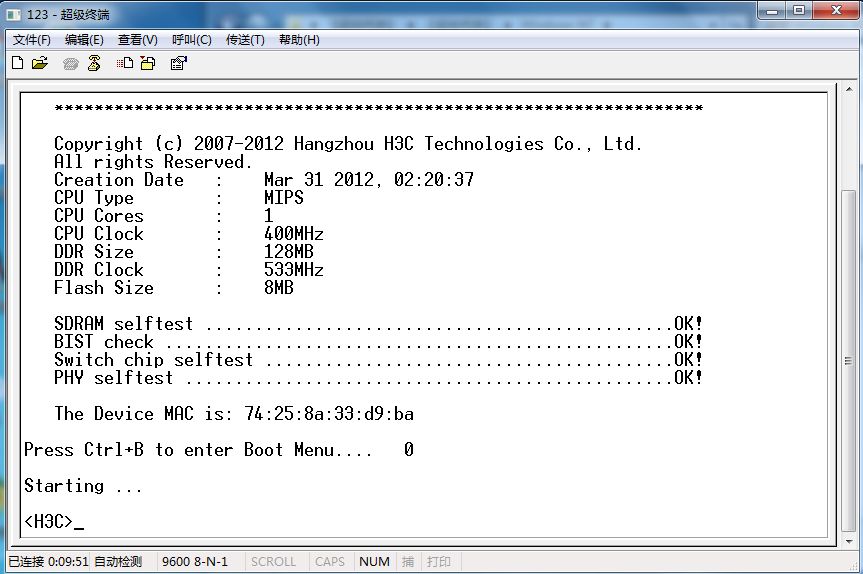863x574 pixels.
Task: Click the vertical scrollbar thumb
Action: coord(849,360)
